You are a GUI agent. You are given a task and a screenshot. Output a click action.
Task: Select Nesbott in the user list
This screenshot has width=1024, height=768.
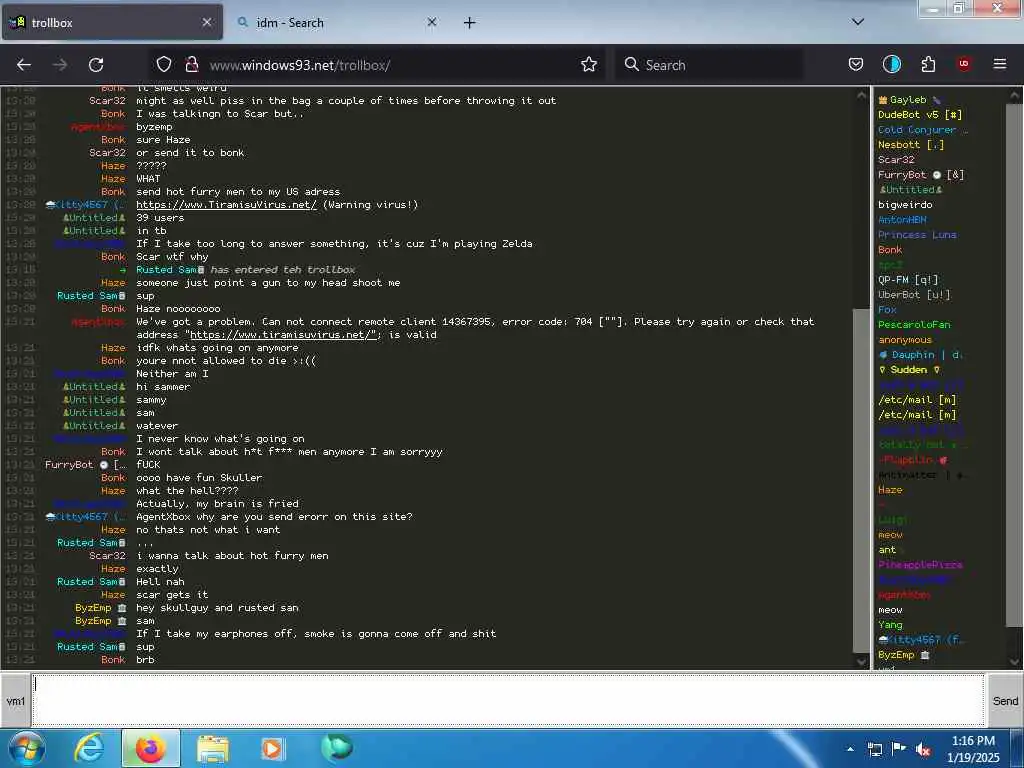tap(911, 144)
